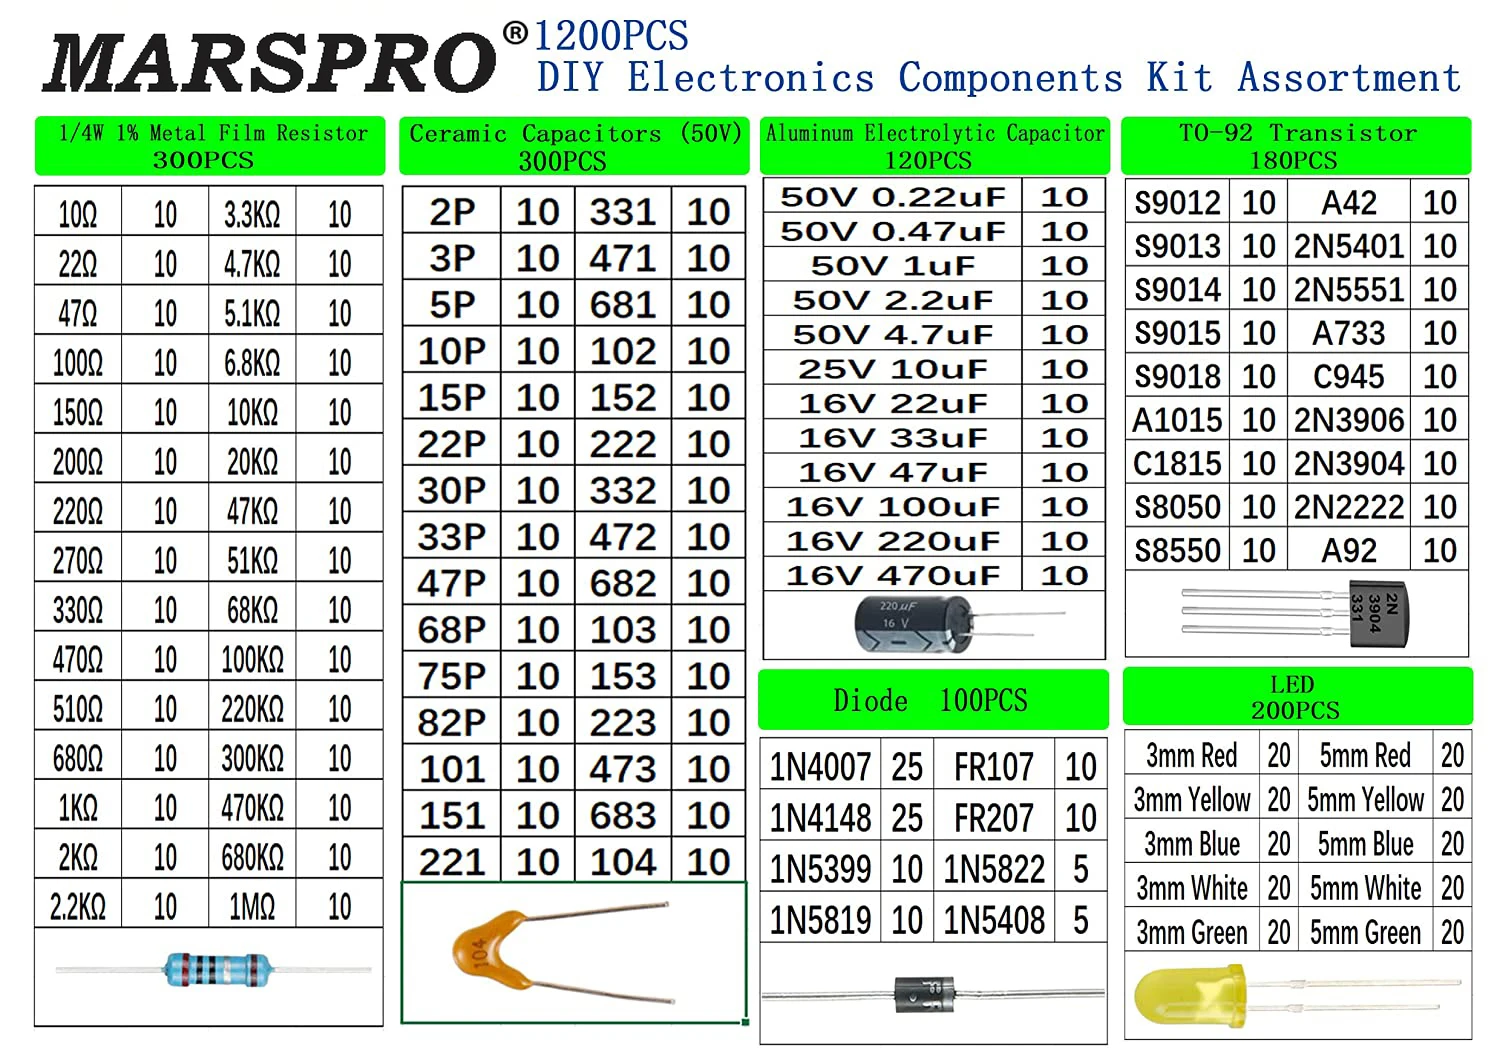Screen dimensions: 1500x1059
Task: Select the "33P" ceramic capacitor cell
Action: (x=452, y=536)
